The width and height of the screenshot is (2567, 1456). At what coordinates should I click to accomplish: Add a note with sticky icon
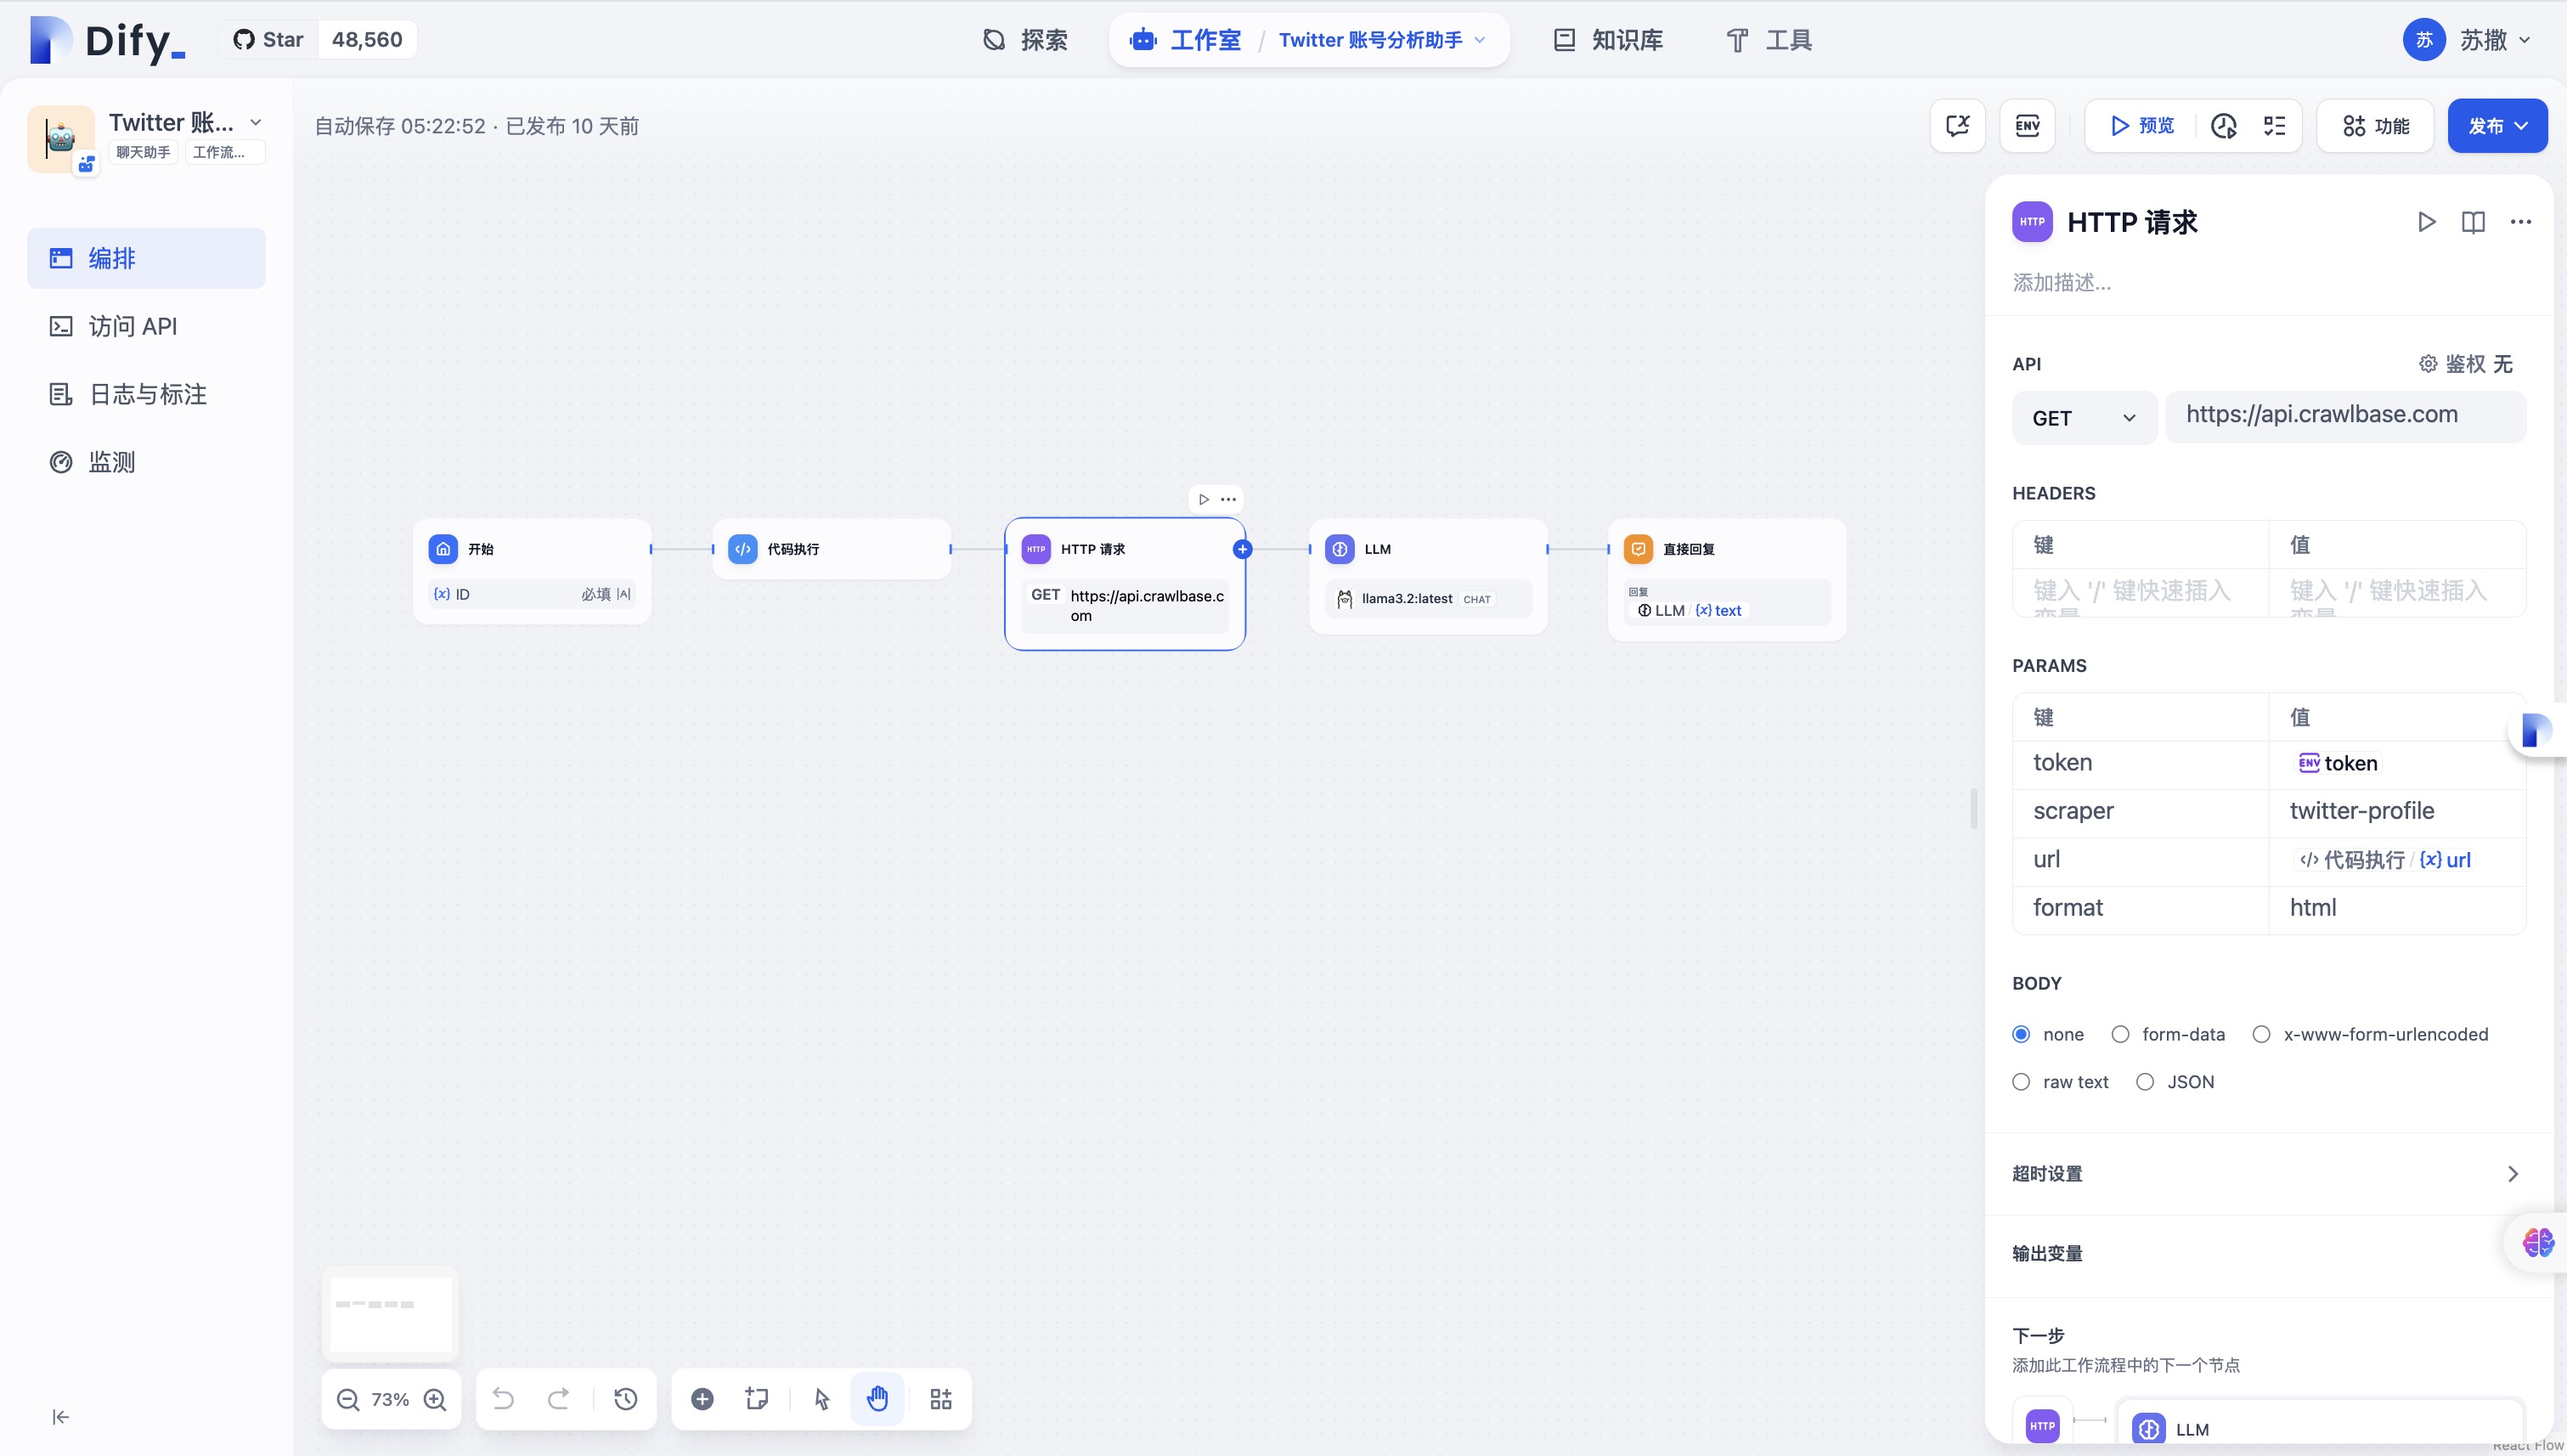point(757,1399)
